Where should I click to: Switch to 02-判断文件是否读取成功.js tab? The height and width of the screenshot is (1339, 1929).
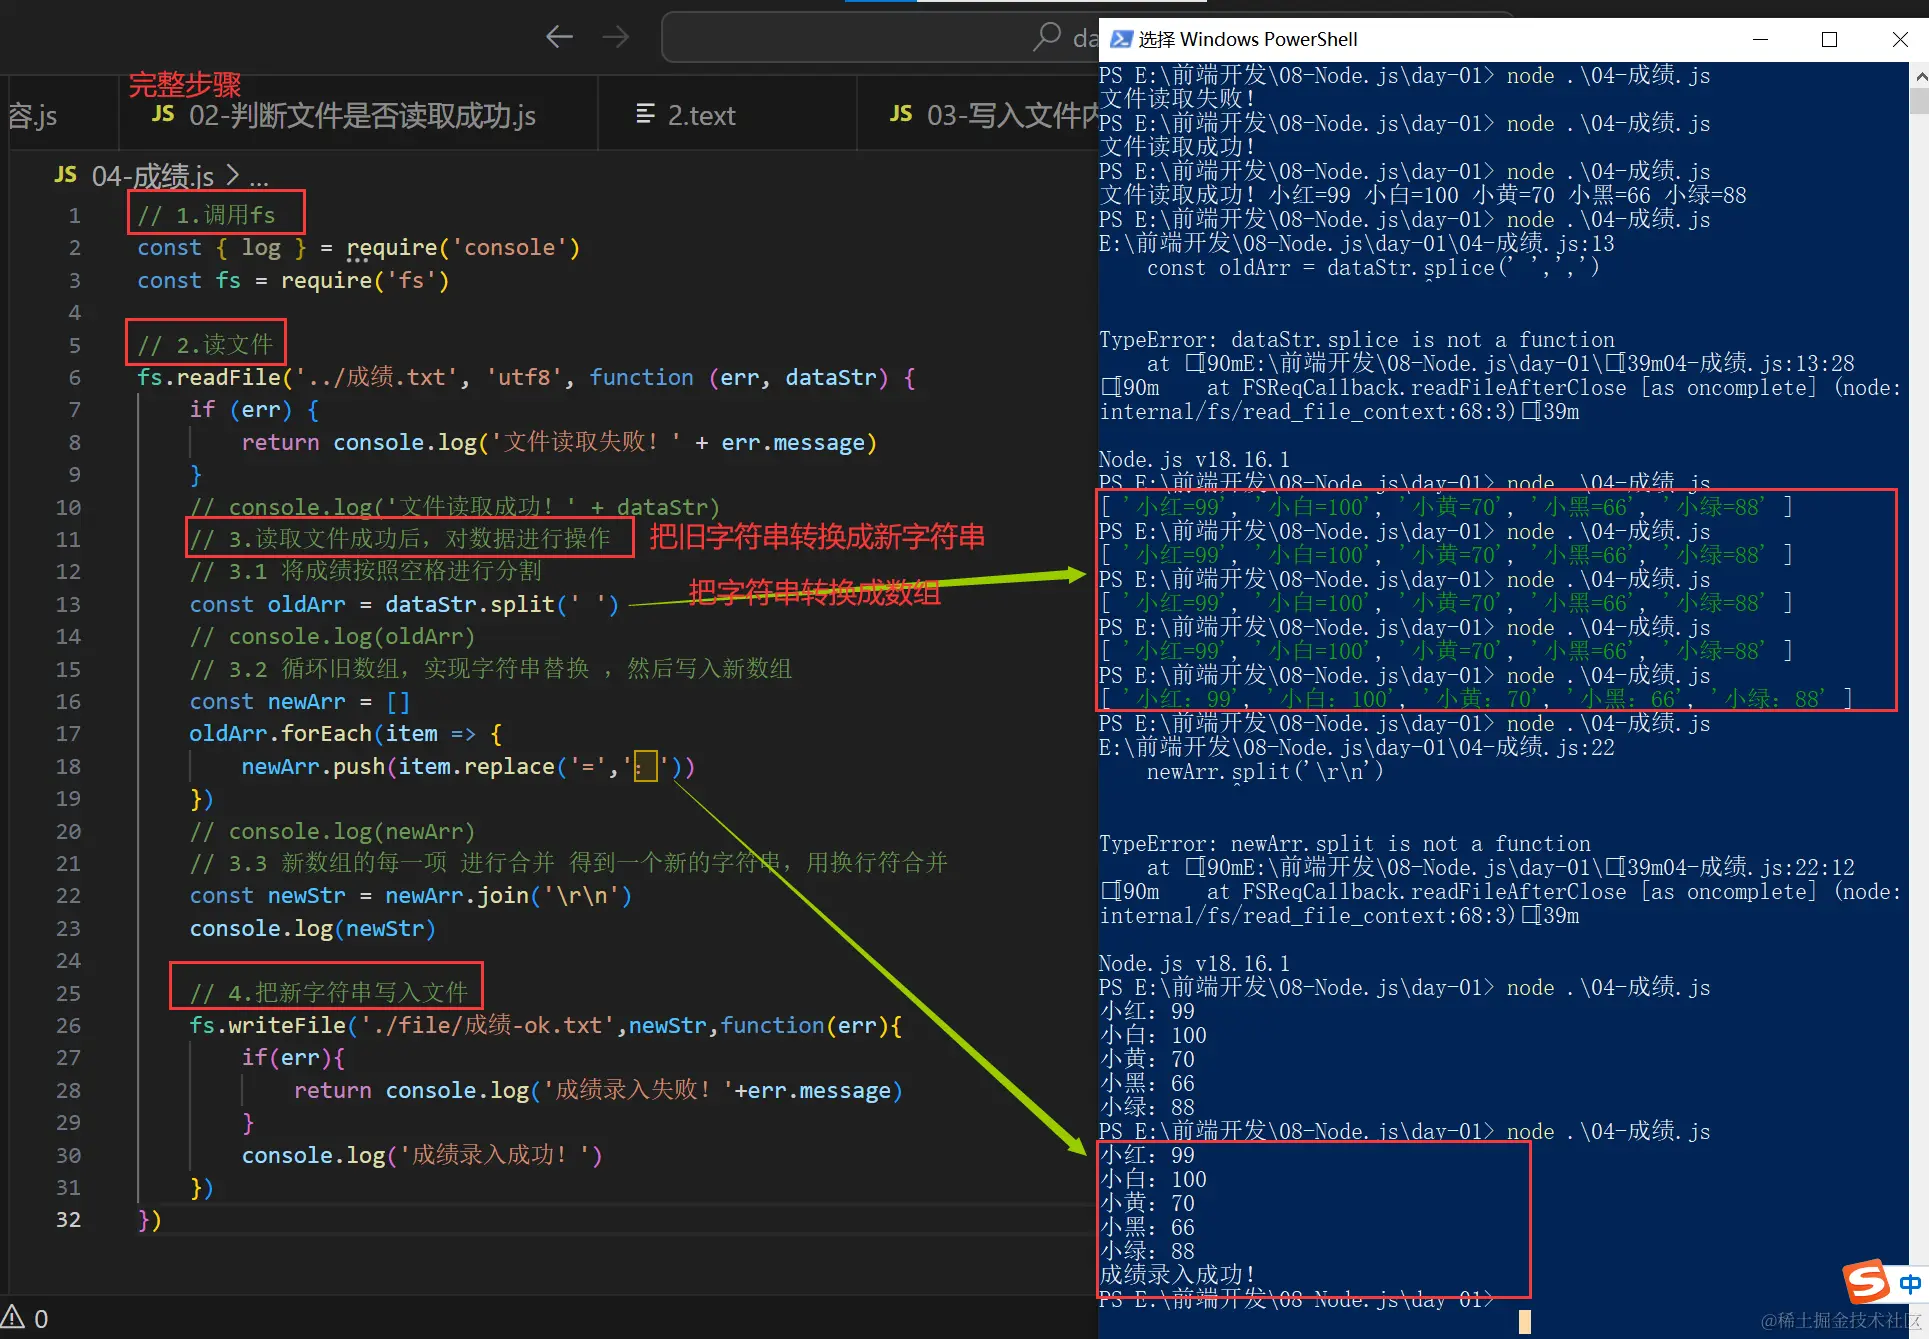361,116
